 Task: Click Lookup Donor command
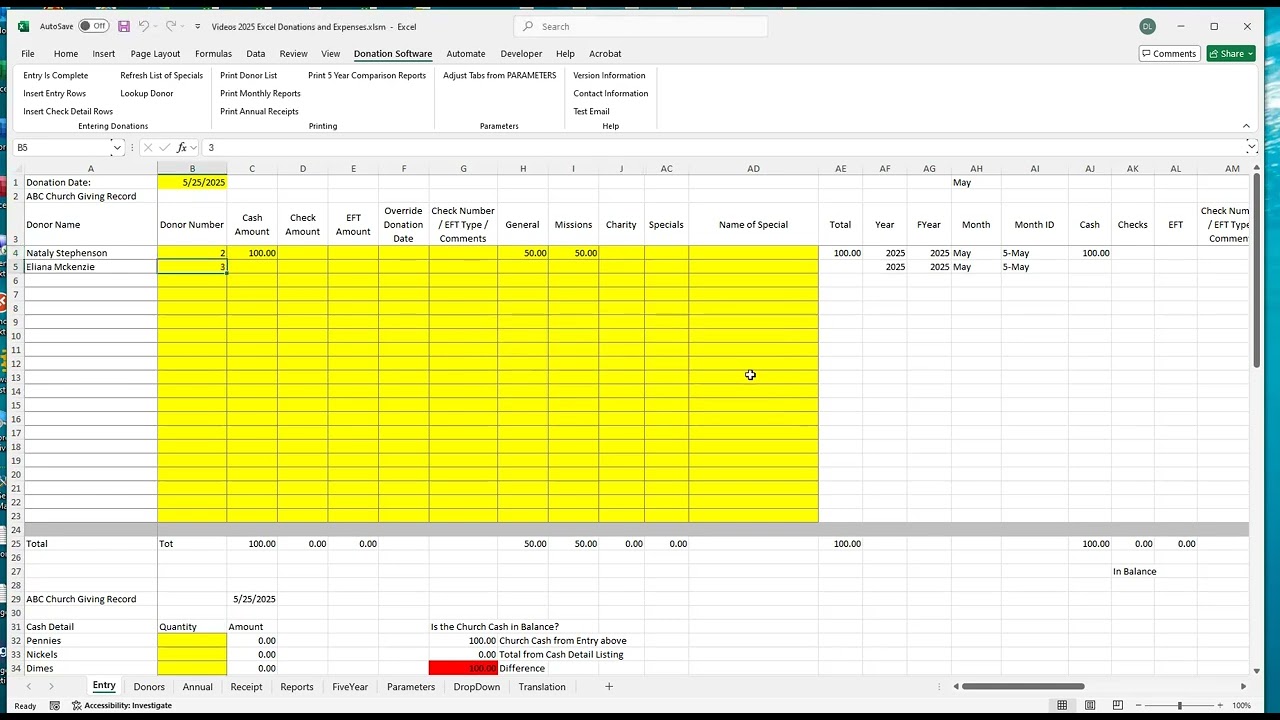click(147, 94)
